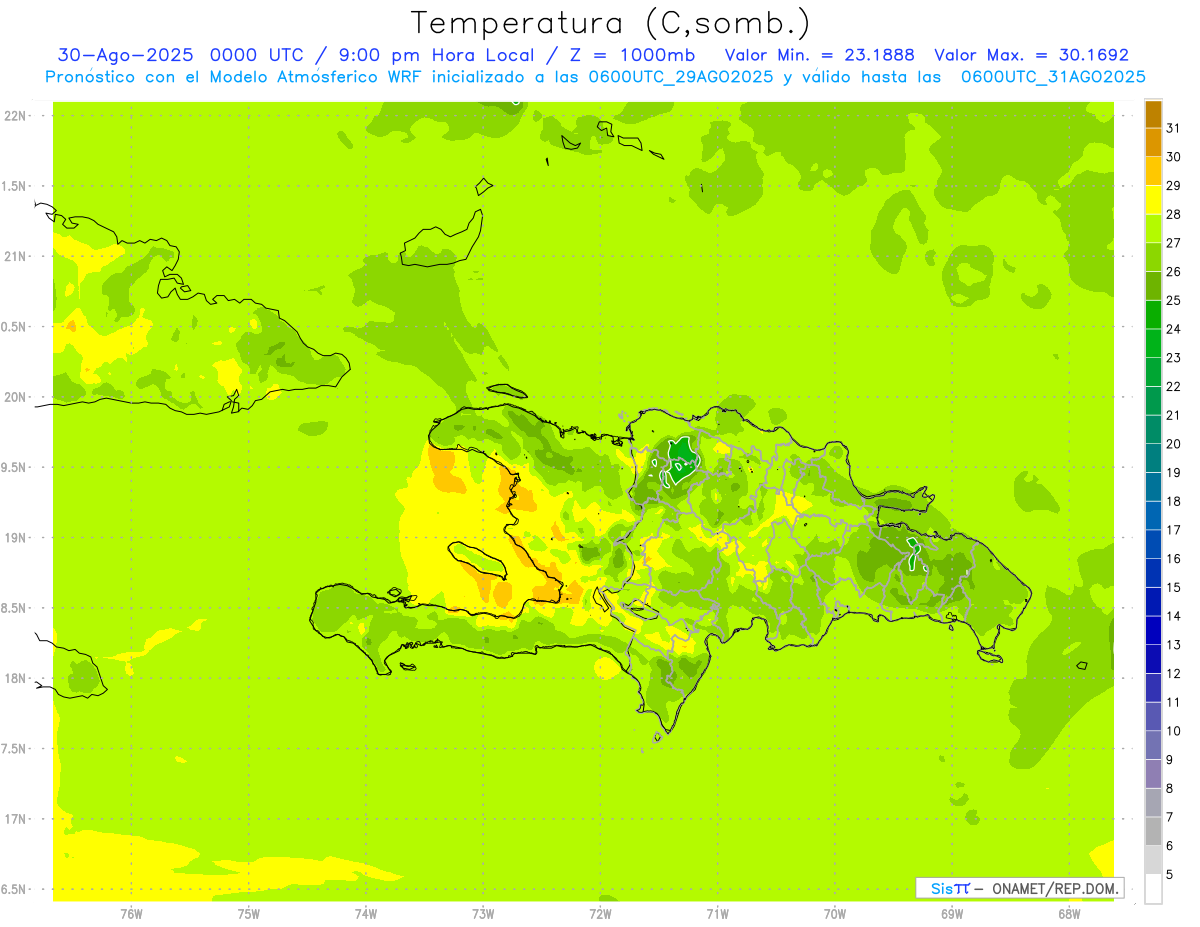
Task: Click the 'Valor Max. = 30.1692' value
Action: (1031, 55)
